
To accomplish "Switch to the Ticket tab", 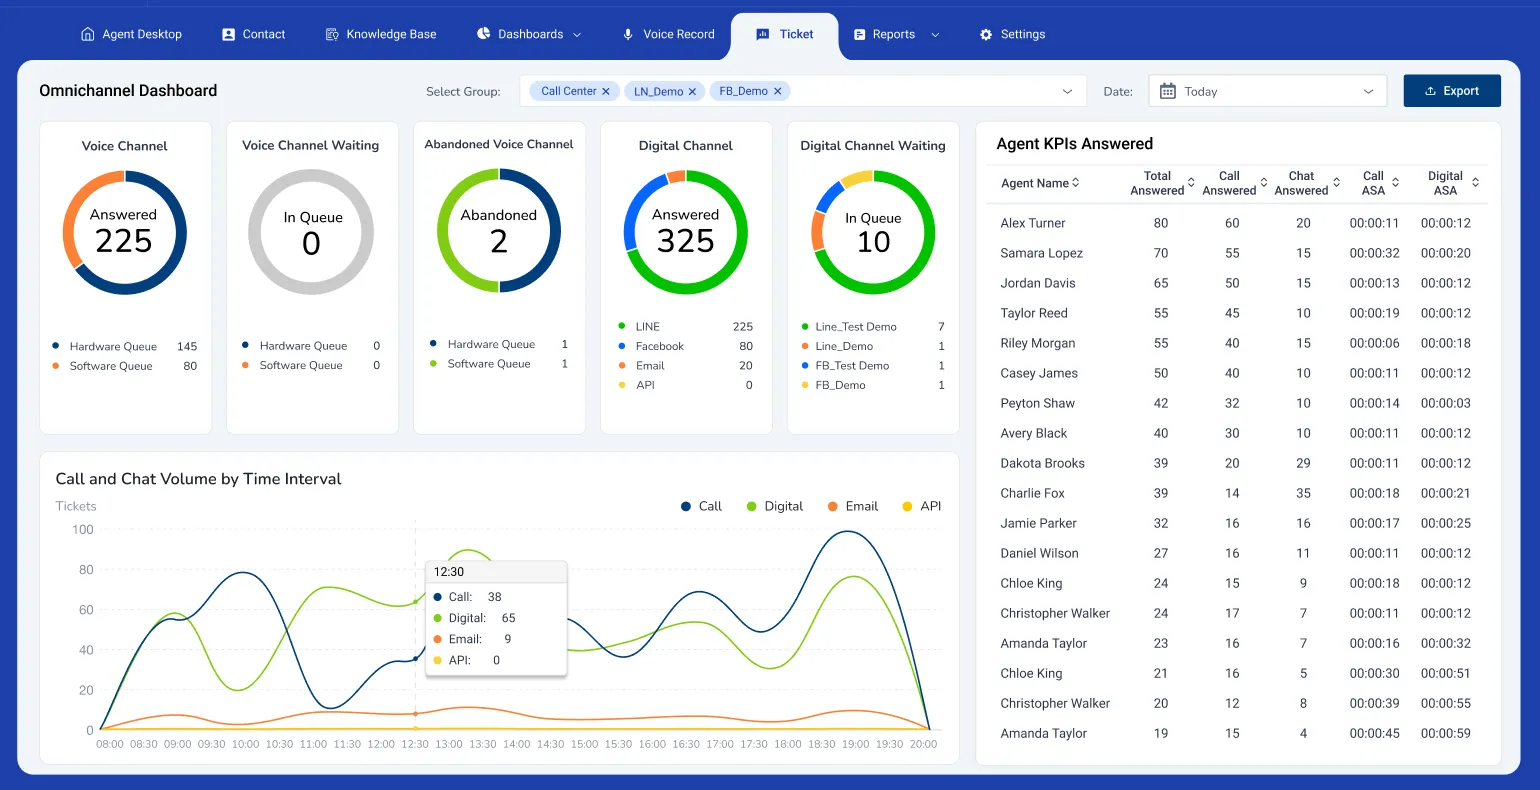I will (x=785, y=33).
